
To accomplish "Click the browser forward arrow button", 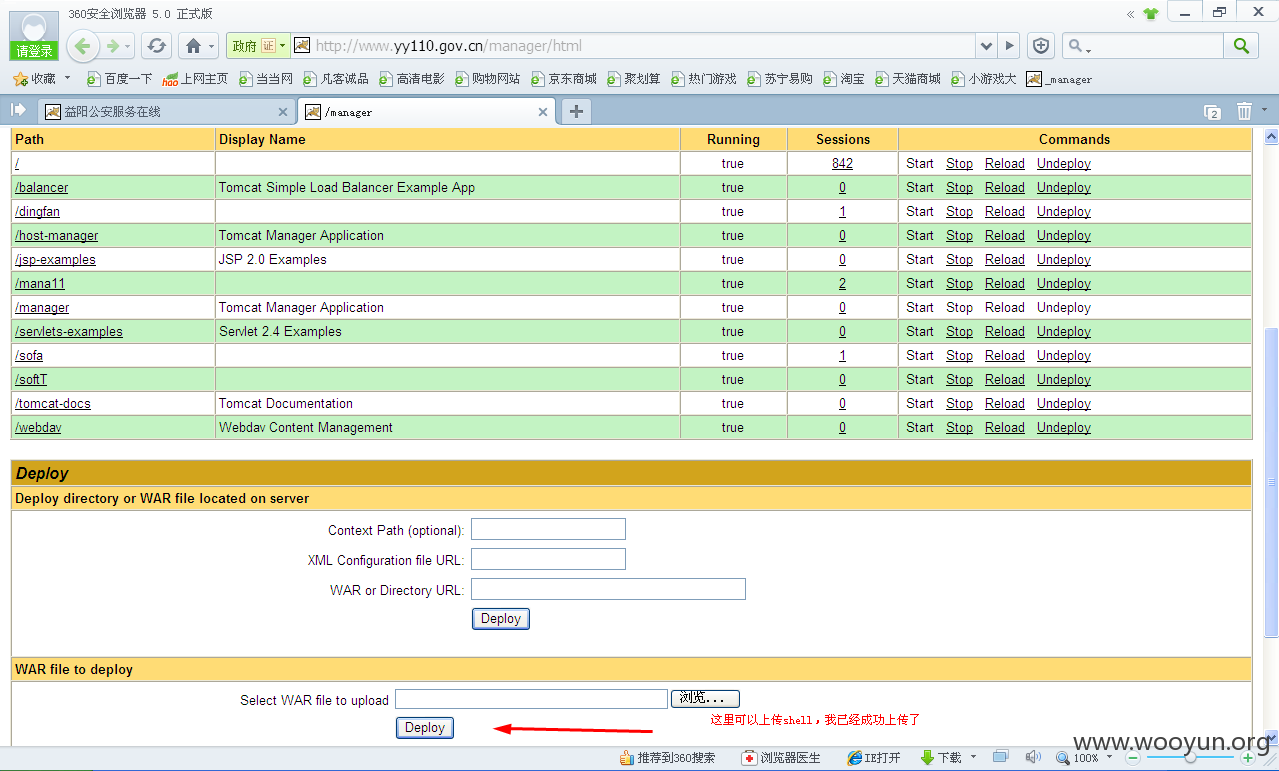I will tap(112, 46).
